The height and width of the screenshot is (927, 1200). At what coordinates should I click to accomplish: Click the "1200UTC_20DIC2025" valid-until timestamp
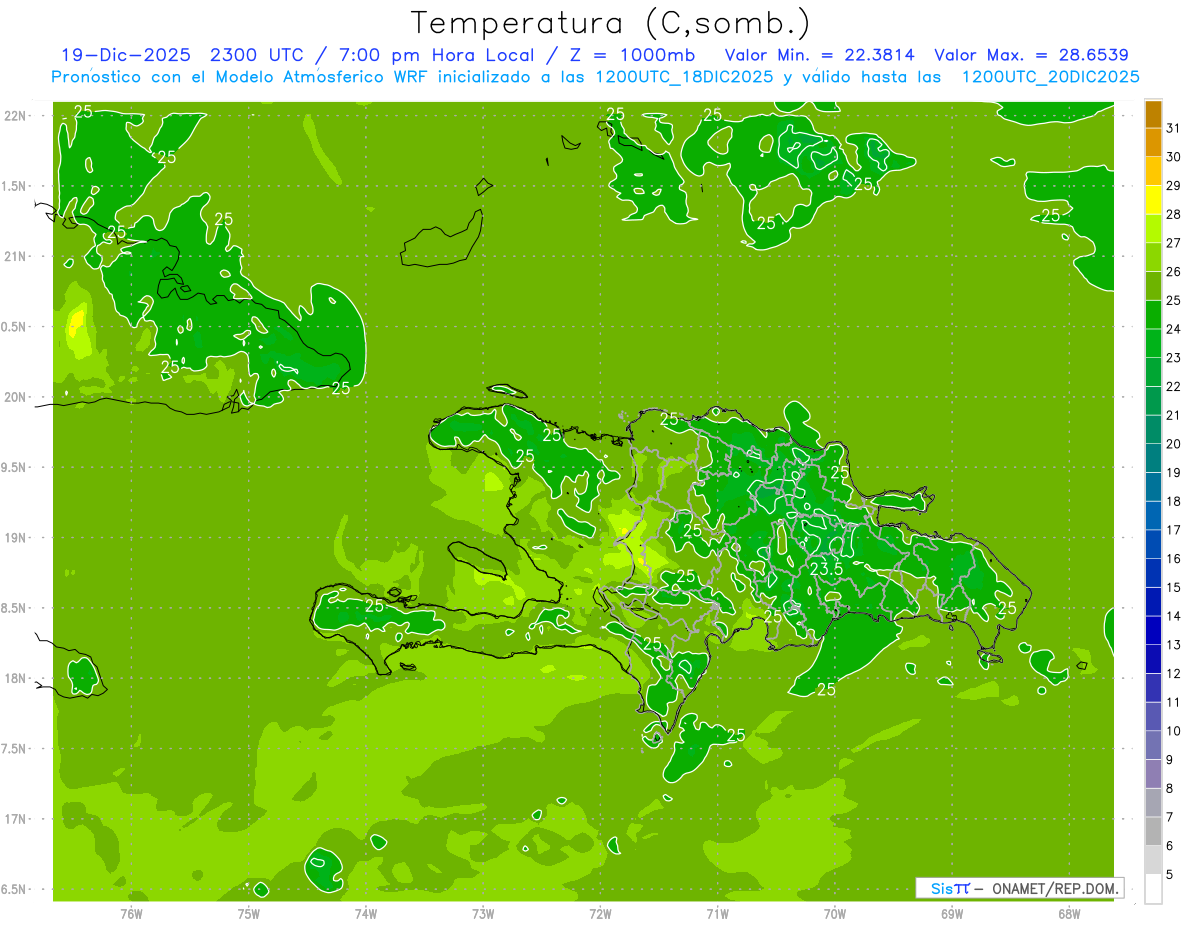tap(1050, 77)
